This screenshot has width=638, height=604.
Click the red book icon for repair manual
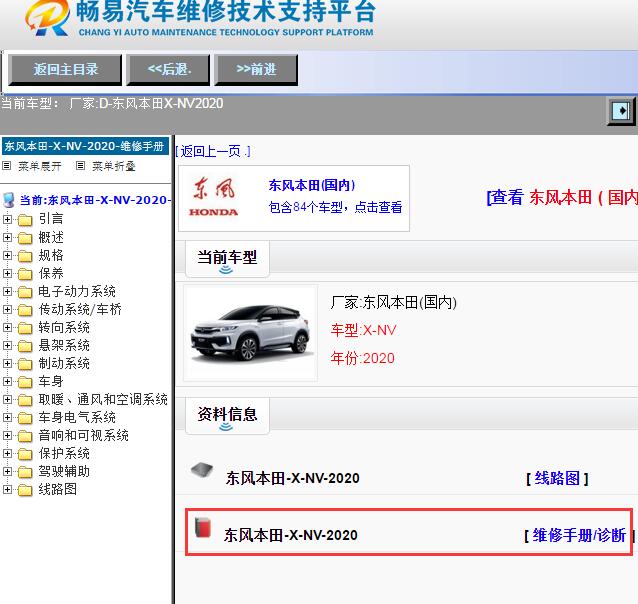pyautogui.click(x=203, y=527)
